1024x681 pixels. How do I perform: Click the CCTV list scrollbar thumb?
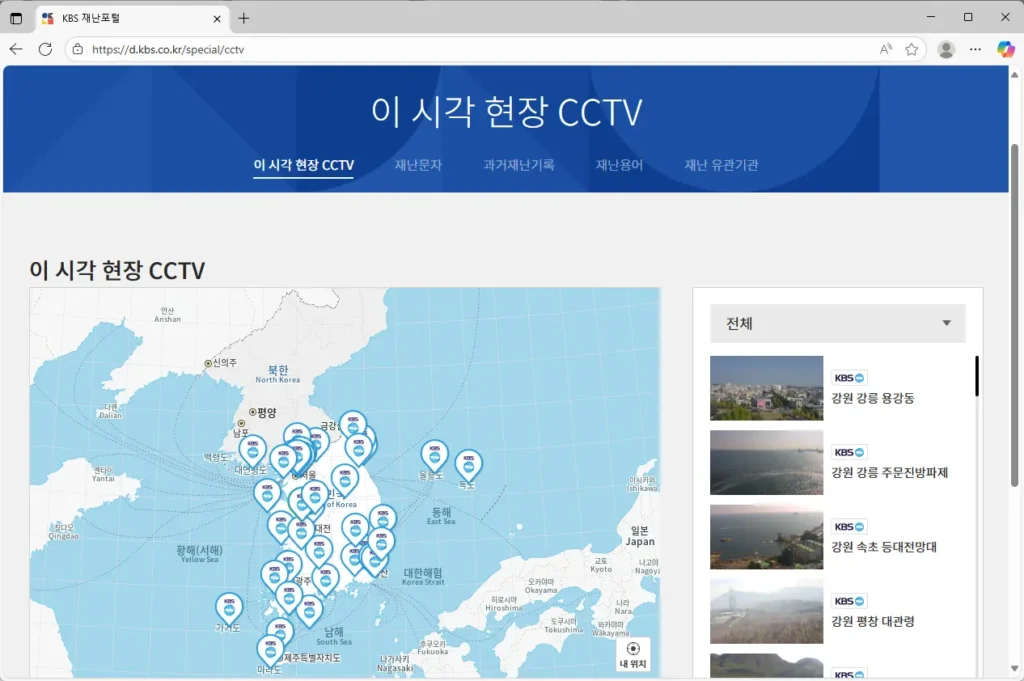[x=977, y=376]
